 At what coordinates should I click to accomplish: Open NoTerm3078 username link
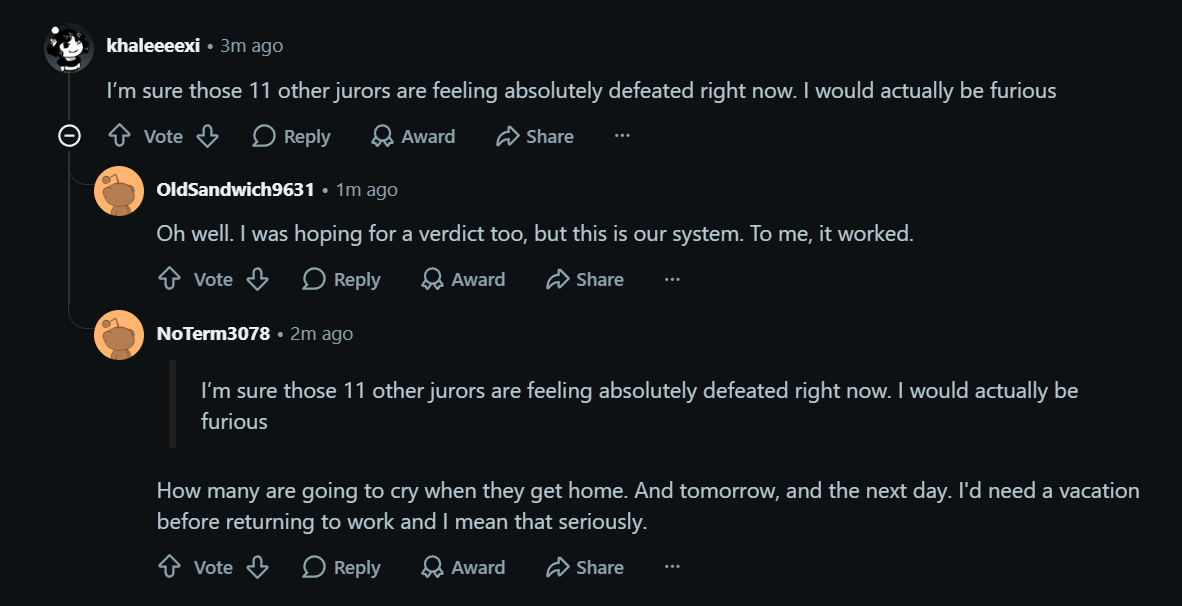tap(213, 334)
